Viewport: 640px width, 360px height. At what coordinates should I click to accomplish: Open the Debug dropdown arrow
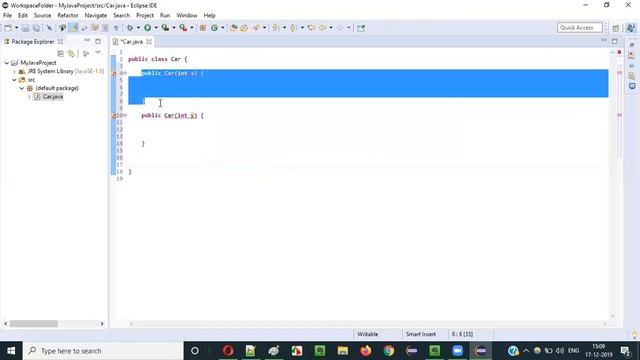[x=138, y=28]
